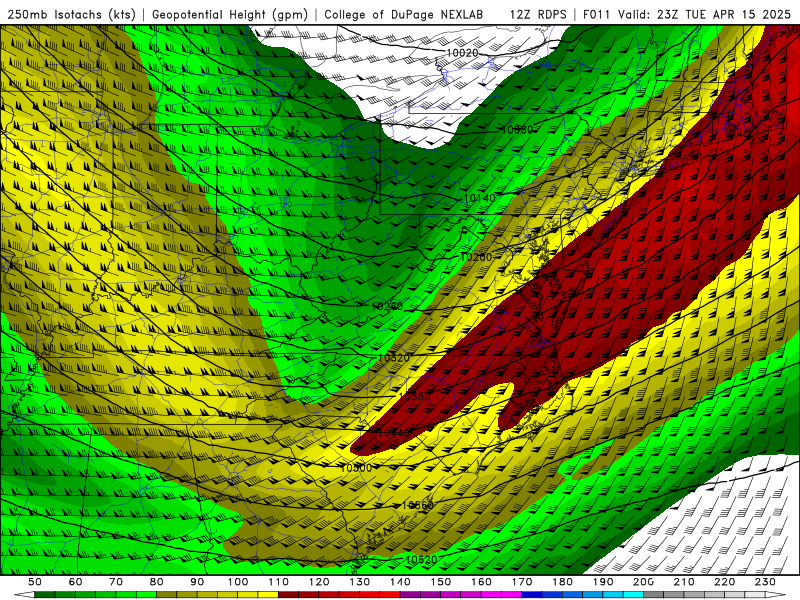
Task: Click the 220 value on the color scale
Action: tap(725, 582)
